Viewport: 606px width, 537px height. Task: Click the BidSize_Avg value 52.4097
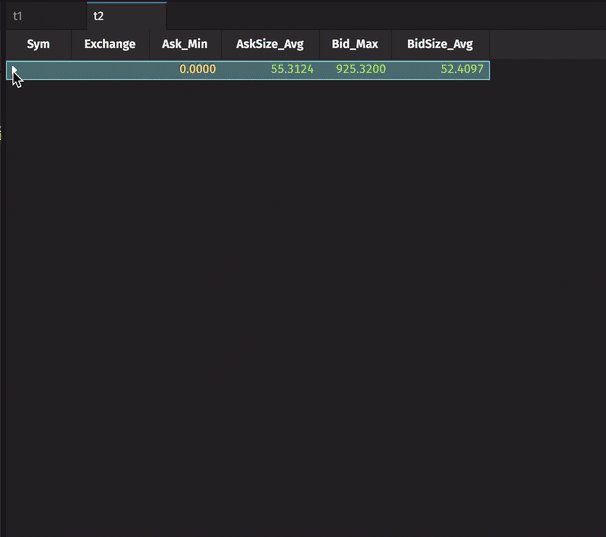click(462, 70)
